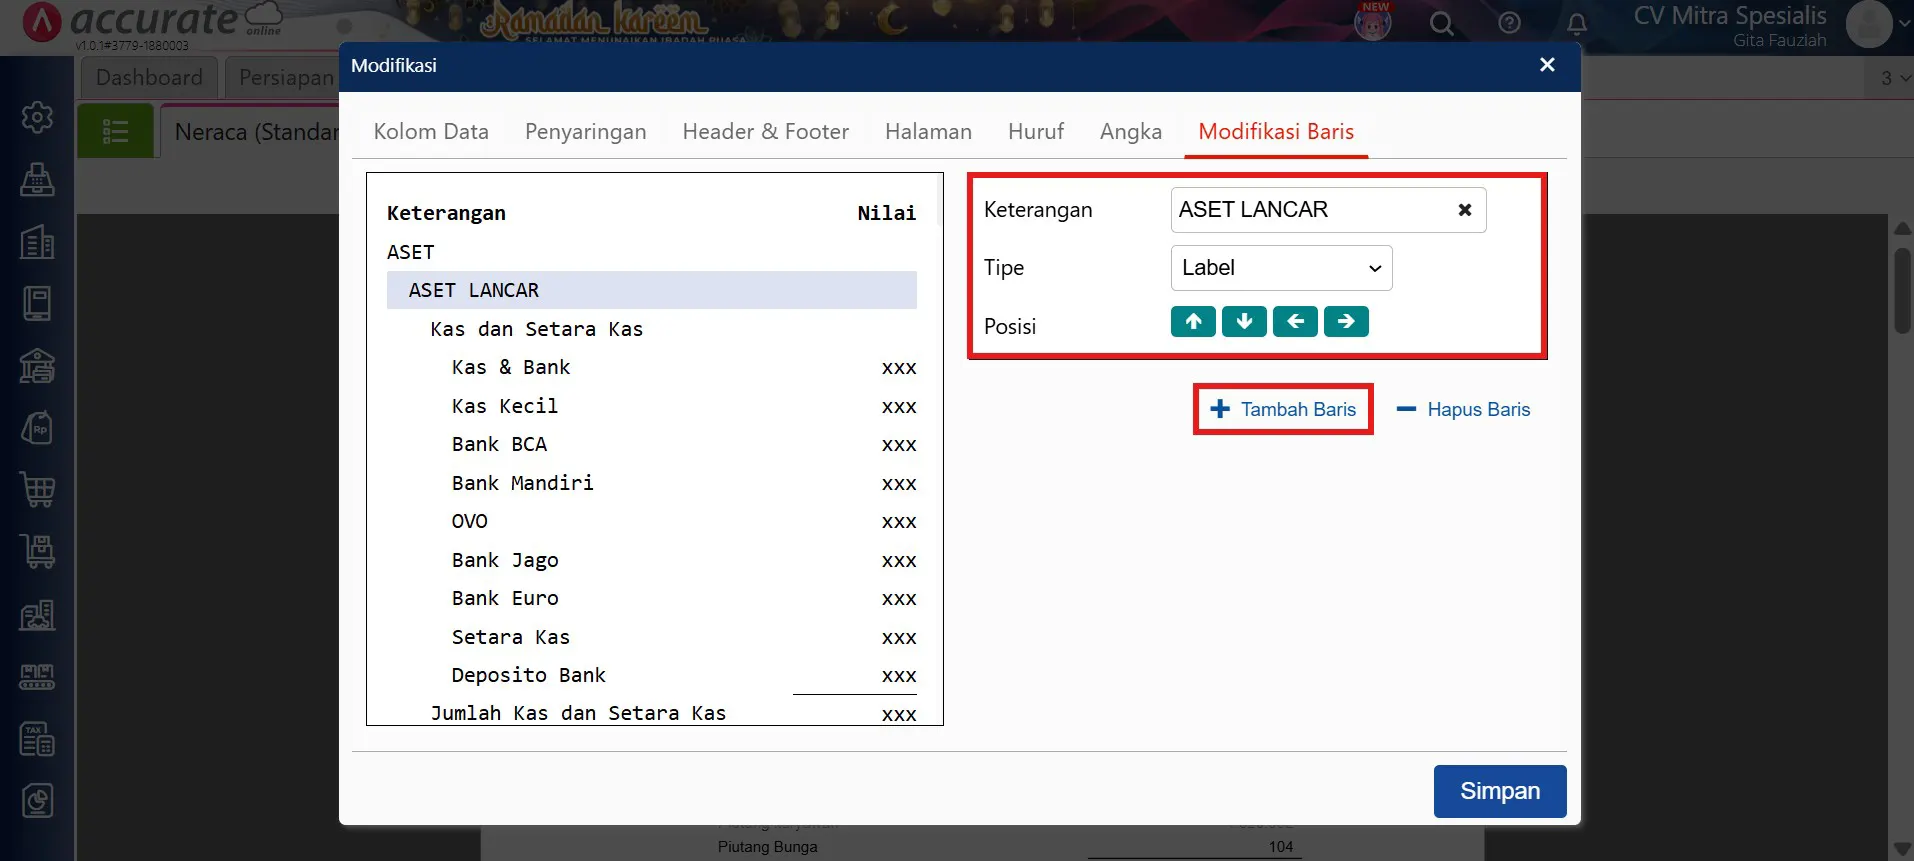This screenshot has height=861, width=1914.
Task: Click the left arrow Posisi button
Action: click(x=1295, y=321)
